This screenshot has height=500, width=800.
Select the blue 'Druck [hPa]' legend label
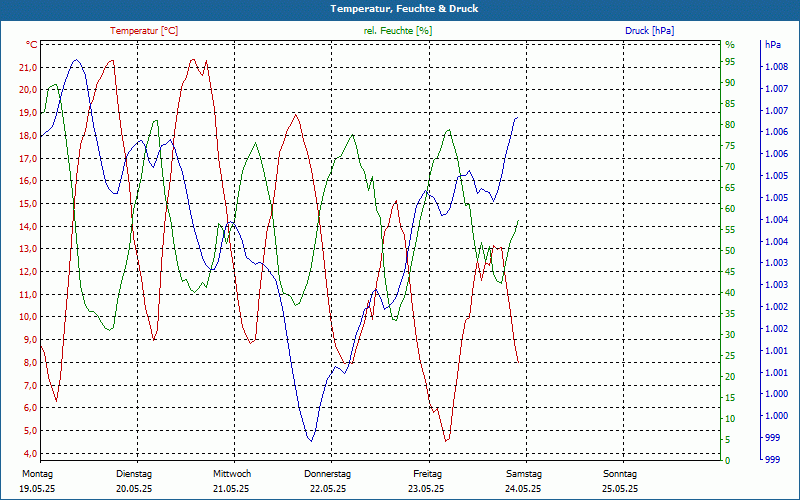649,31
